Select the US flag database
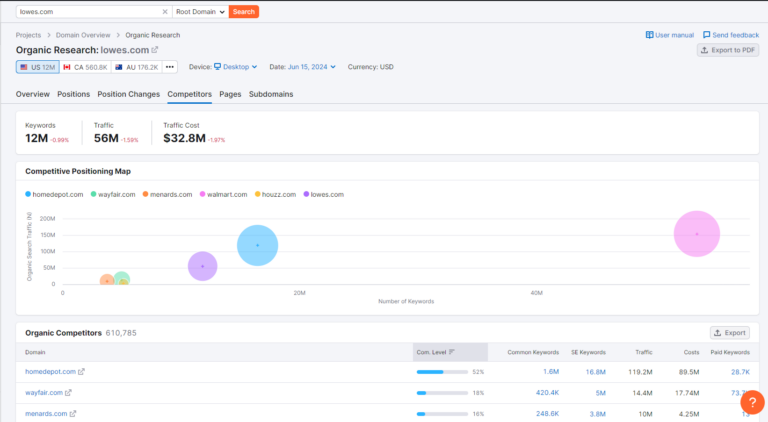 pyautogui.click(x=38, y=67)
